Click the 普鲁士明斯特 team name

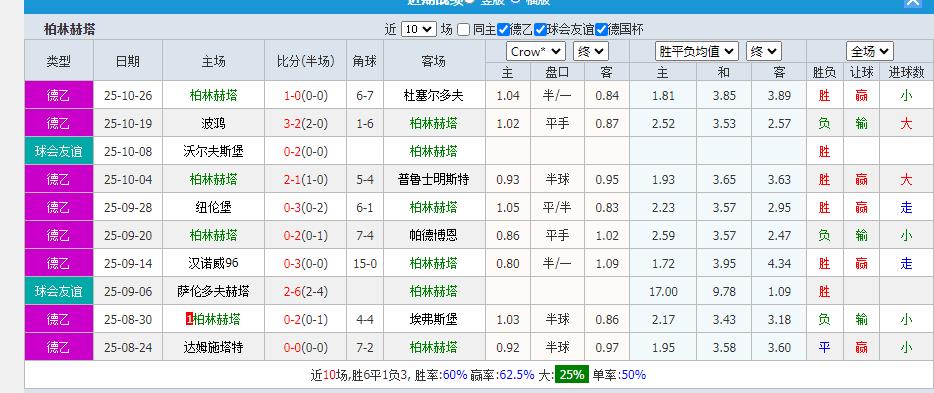pyautogui.click(x=434, y=179)
